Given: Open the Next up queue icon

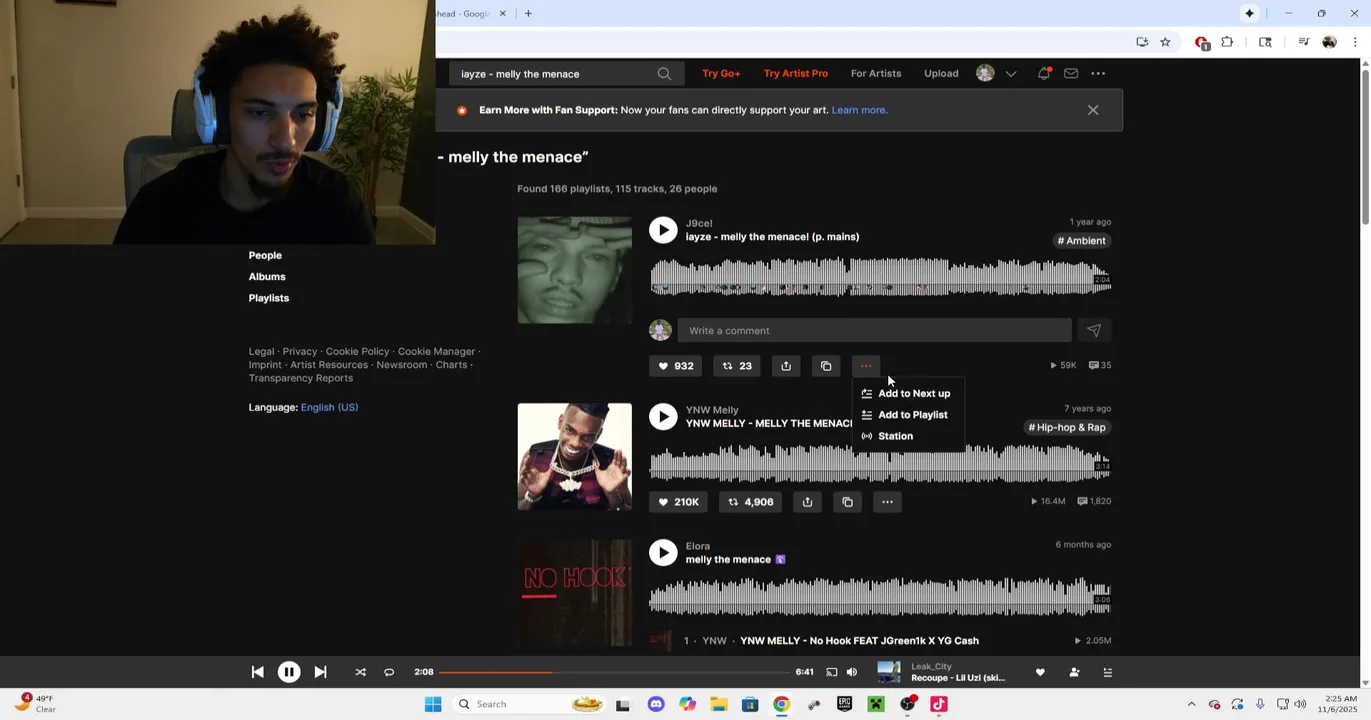Looking at the screenshot, I should [x=1107, y=672].
